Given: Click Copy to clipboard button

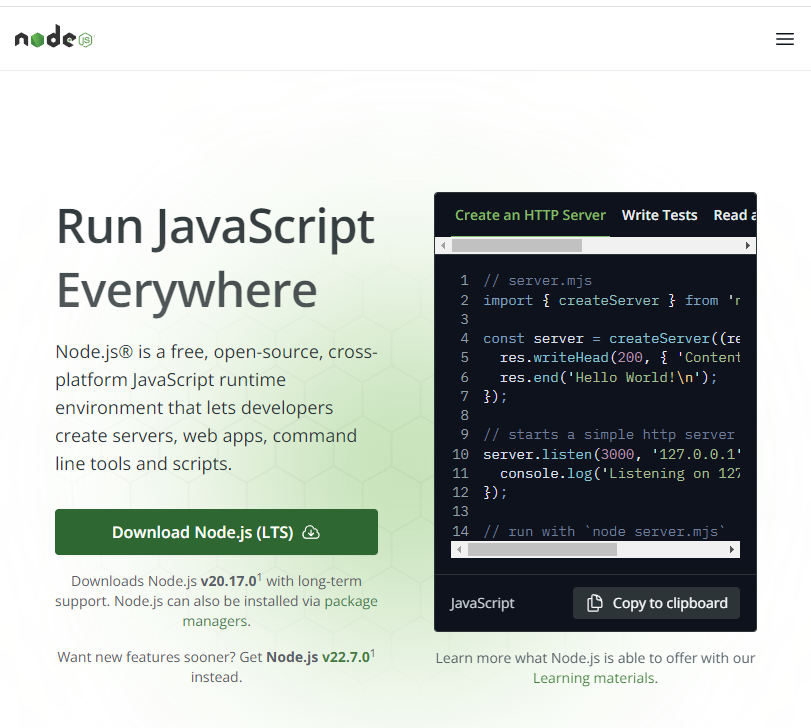Looking at the screenshot, I should click(656, 603).
